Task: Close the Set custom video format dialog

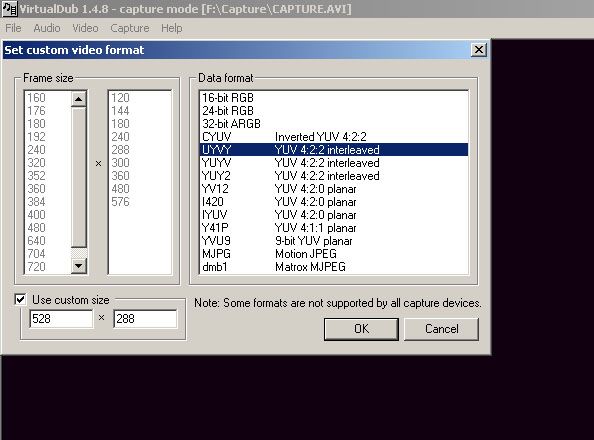Action: click(478, 50)
